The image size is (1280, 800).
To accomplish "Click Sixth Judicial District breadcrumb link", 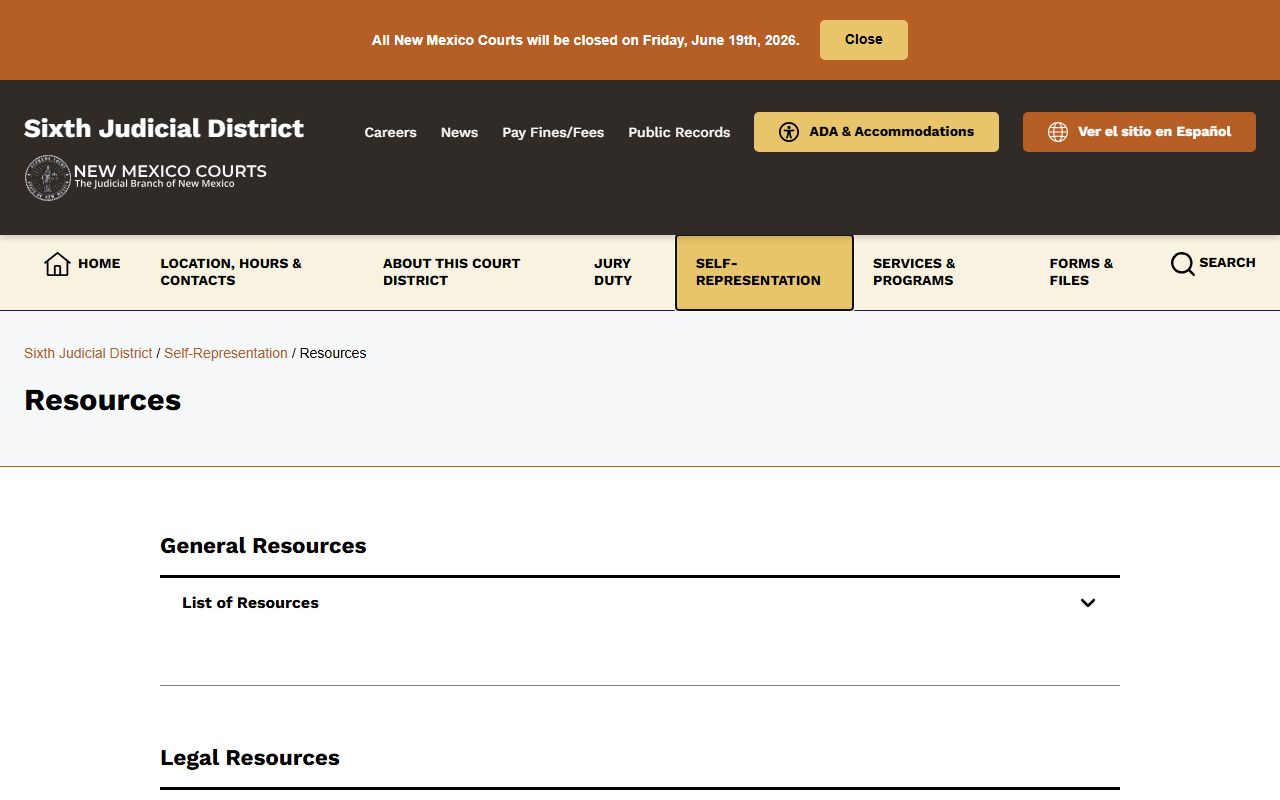I will (x=88, y=353).
